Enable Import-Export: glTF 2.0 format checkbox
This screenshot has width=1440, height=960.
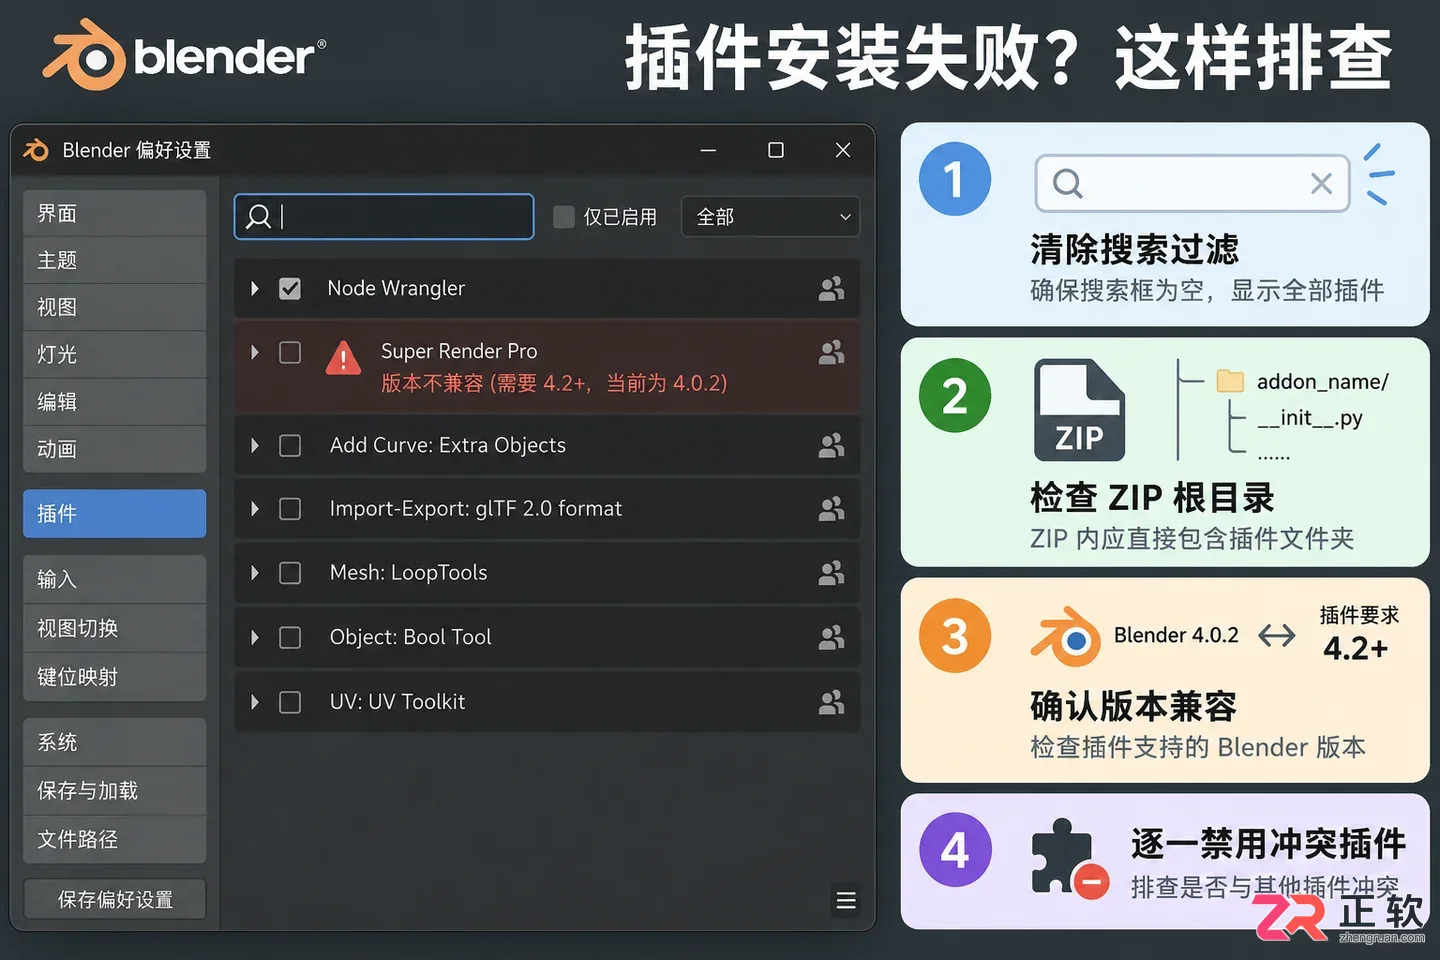290,509
